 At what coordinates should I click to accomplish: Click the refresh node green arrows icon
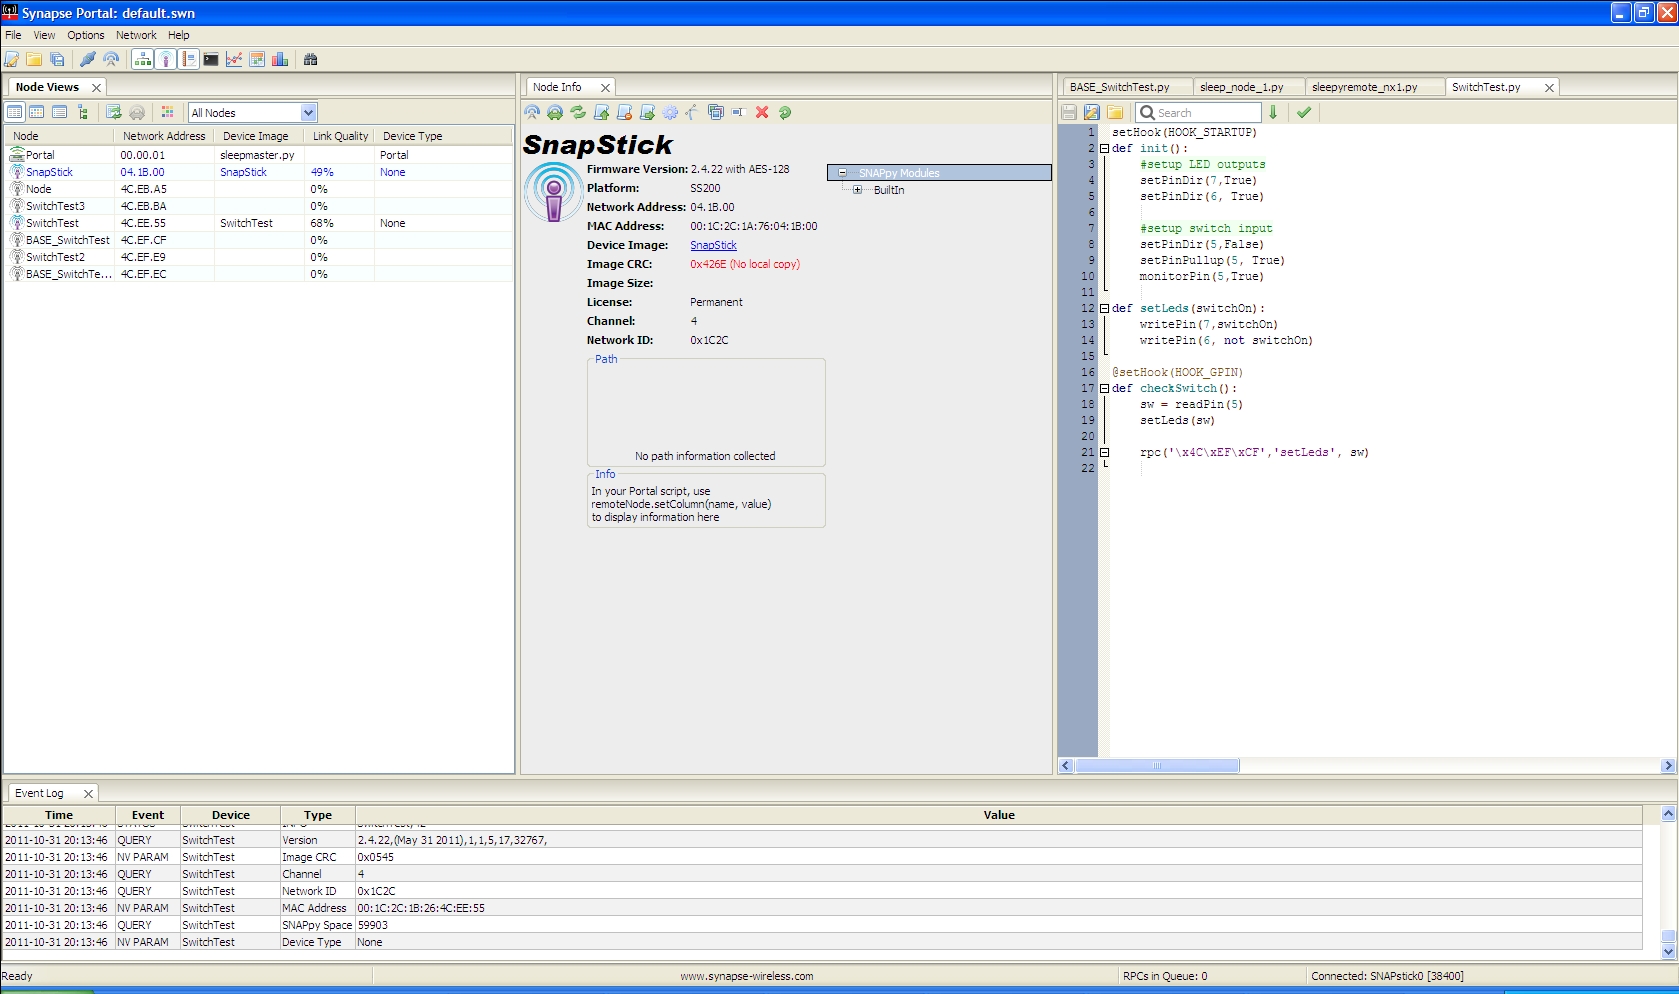(578, 113)
